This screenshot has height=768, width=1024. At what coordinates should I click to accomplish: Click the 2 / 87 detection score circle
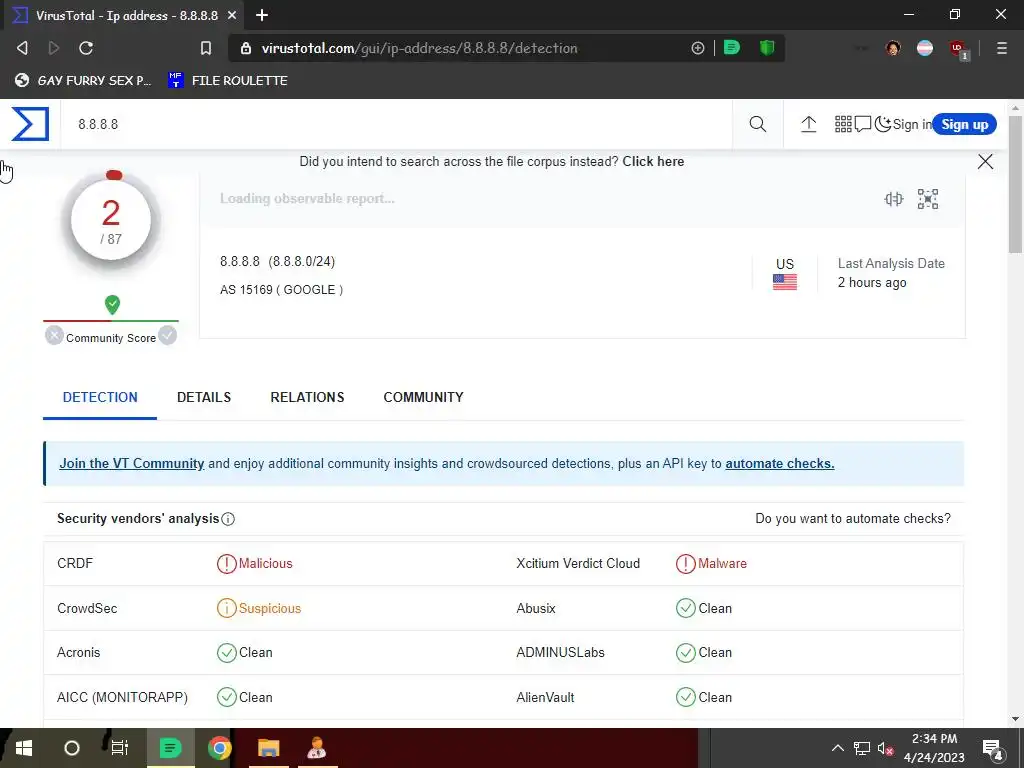[x=111, y=220]
